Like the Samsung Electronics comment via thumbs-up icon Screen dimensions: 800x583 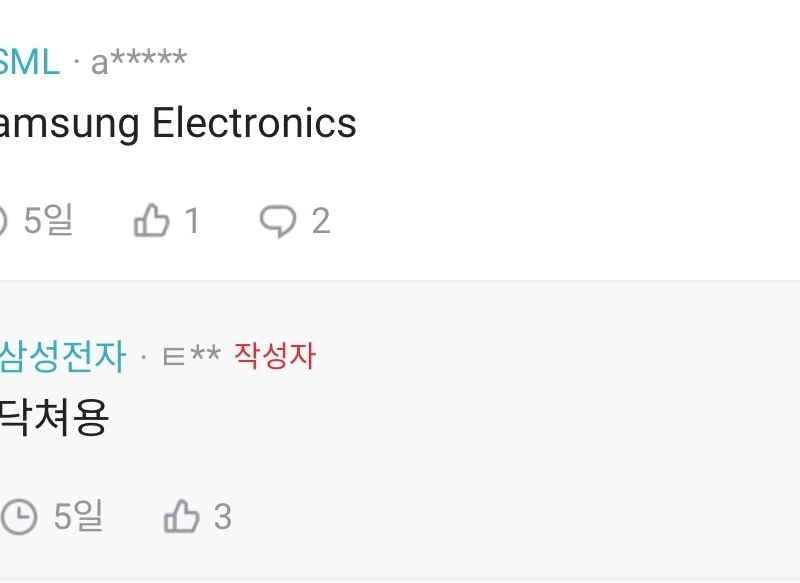[151, 220]
